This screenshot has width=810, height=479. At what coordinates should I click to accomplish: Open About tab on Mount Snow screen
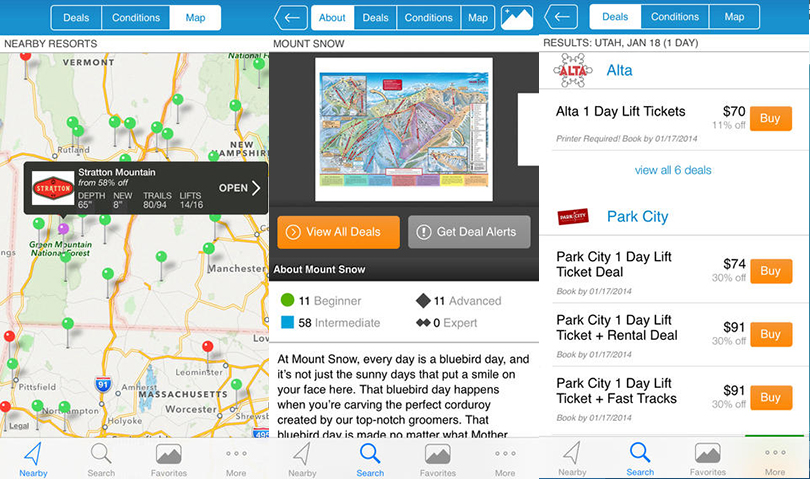332,18
